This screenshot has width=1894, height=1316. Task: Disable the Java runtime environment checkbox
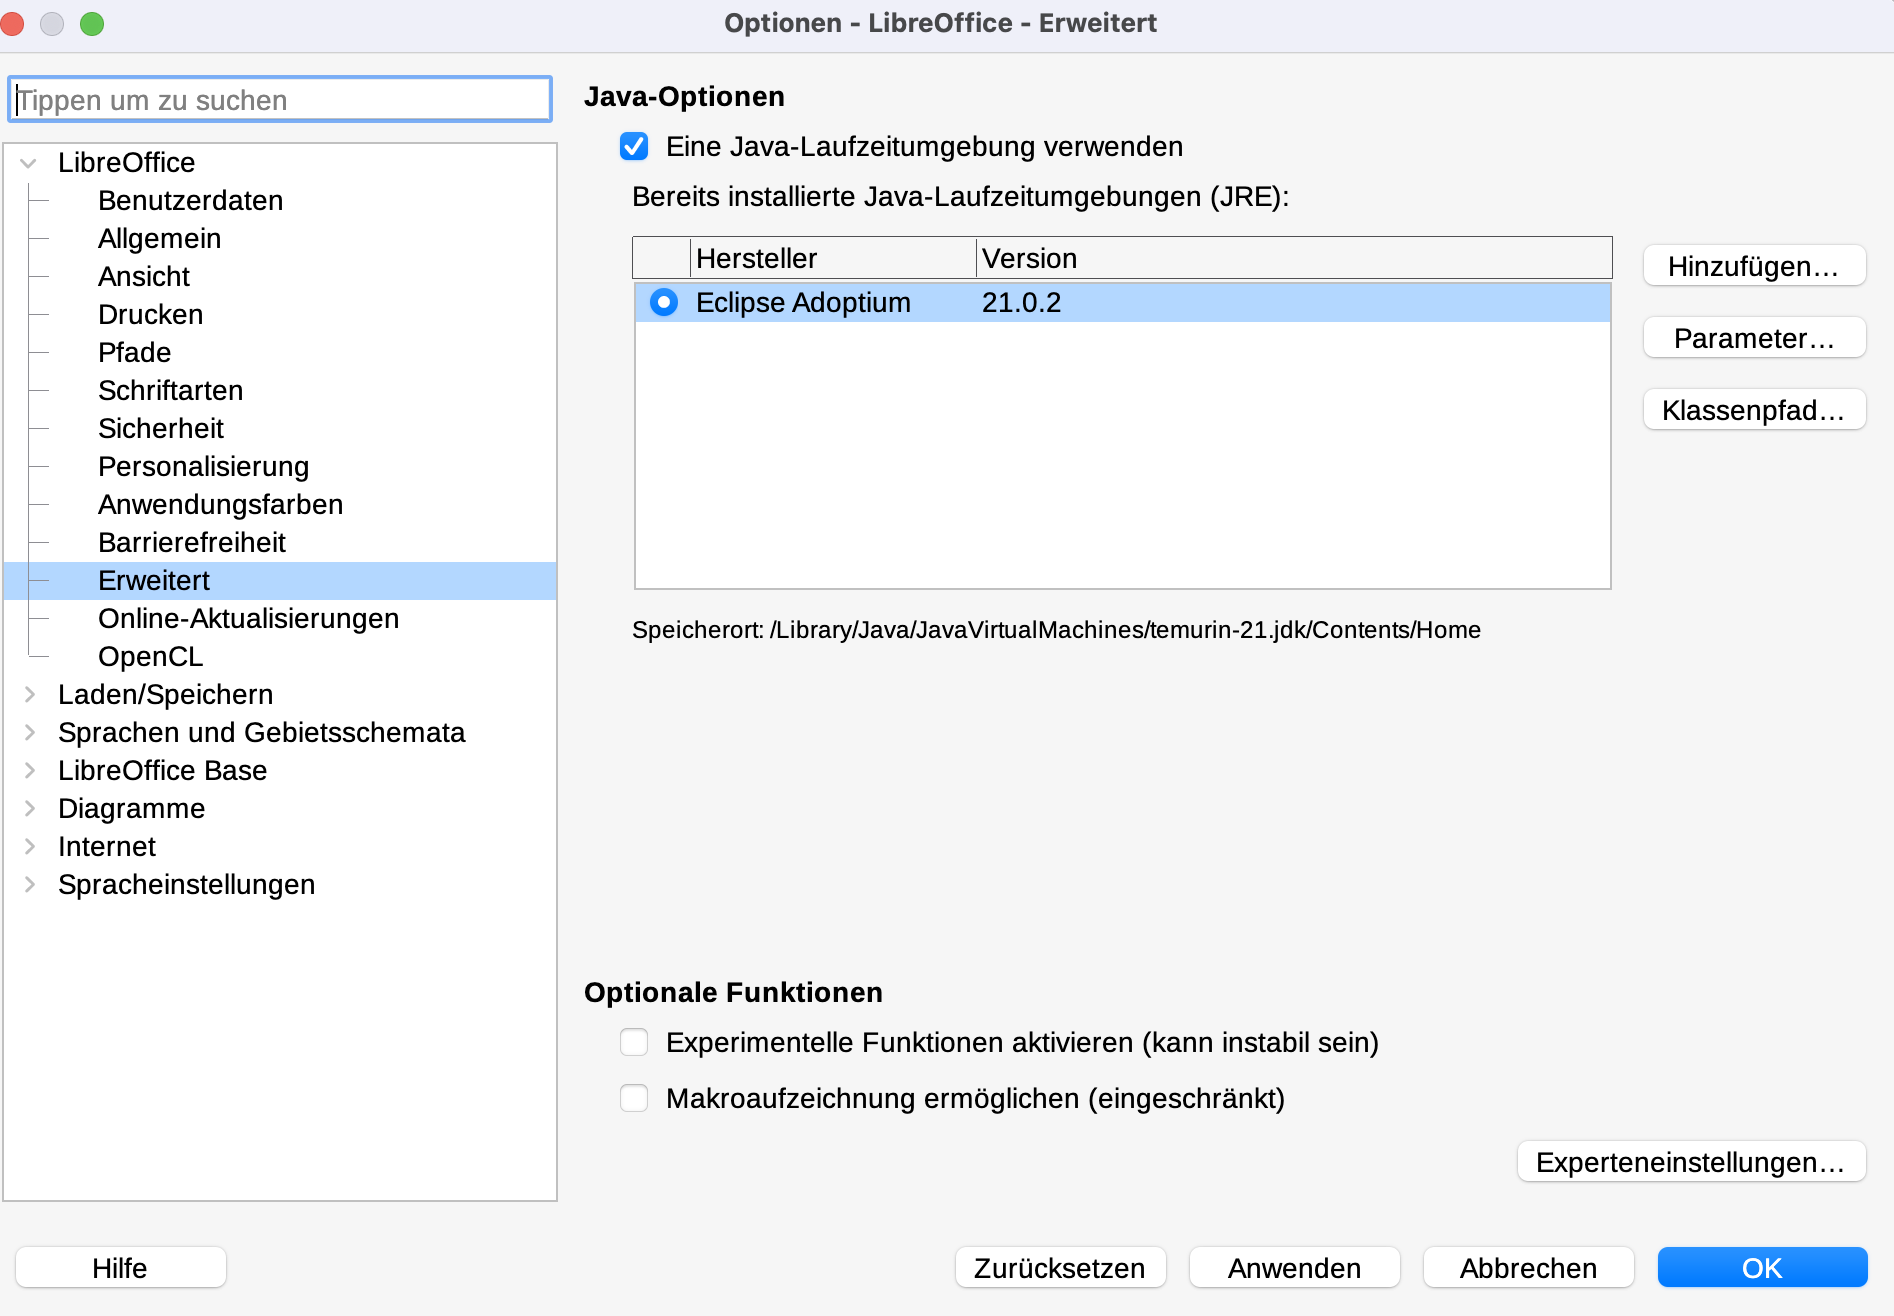(634, 147)
